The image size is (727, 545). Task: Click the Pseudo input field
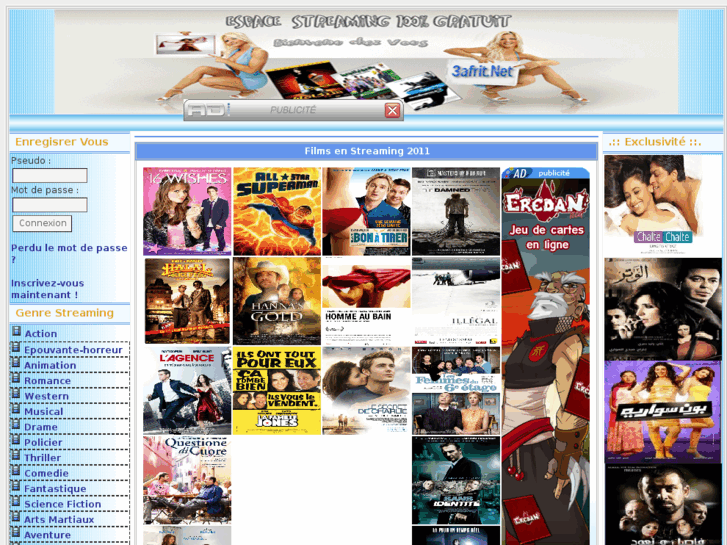50,175
